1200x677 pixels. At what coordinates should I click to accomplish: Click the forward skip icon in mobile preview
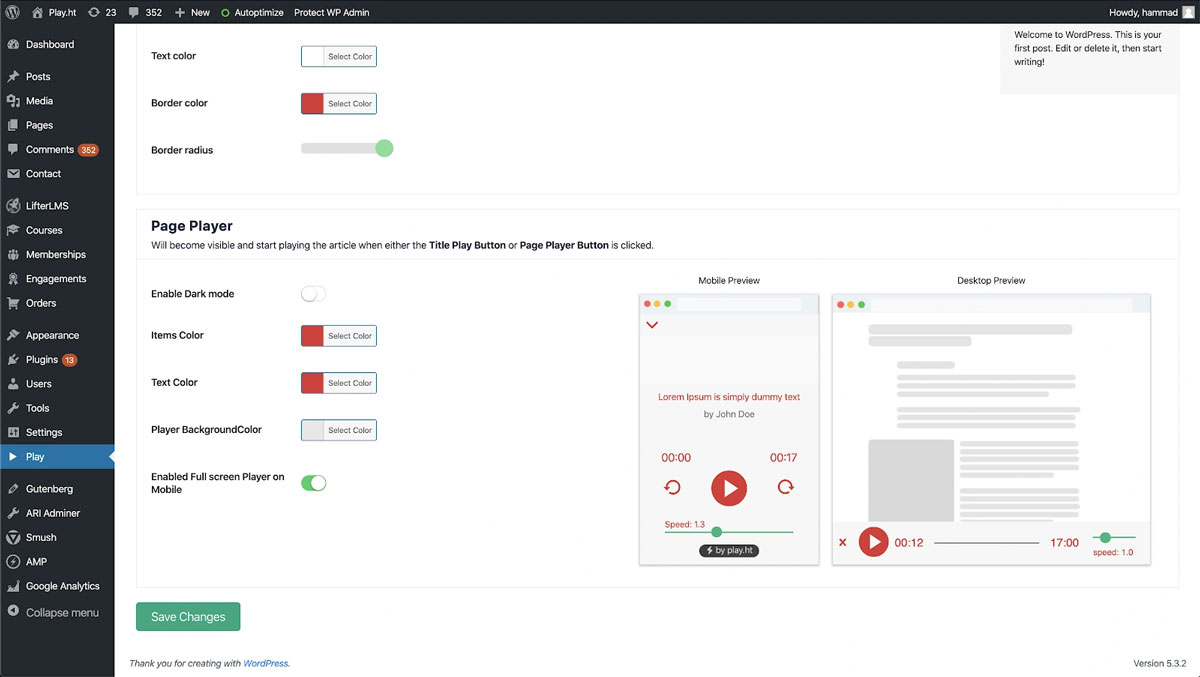(785, 488)
